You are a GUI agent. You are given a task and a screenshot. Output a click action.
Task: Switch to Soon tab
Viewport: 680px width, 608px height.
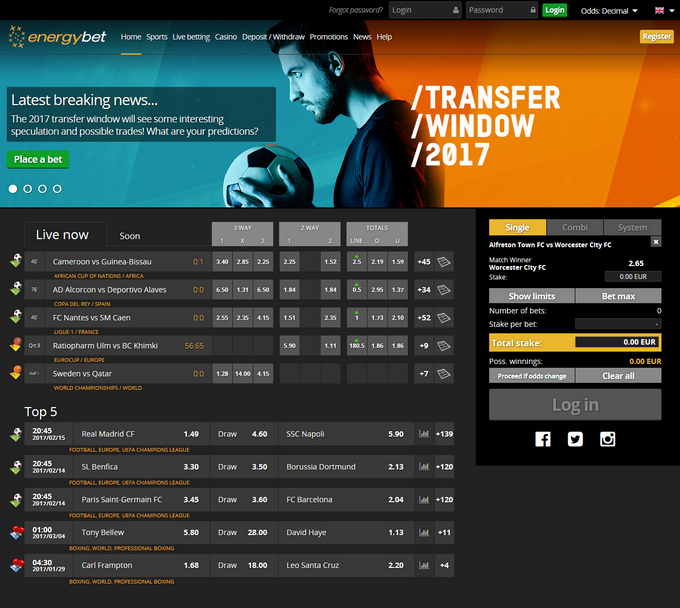coord(130,236)
